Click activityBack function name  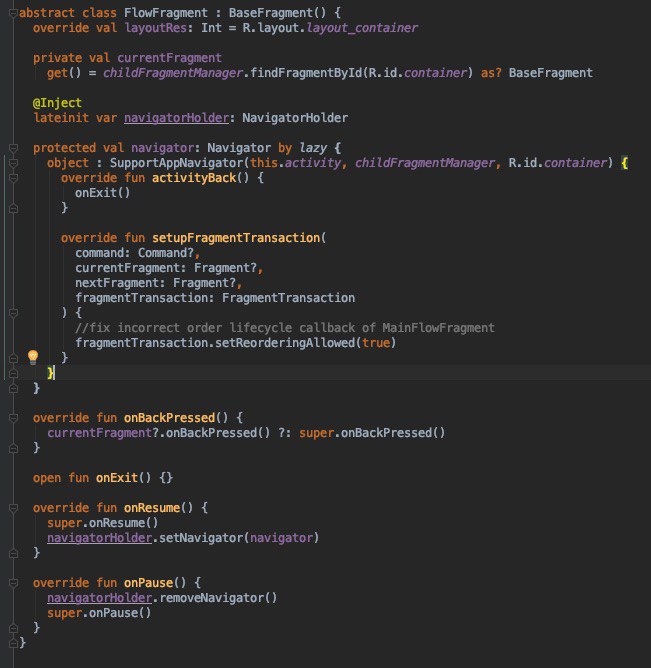point(194,178)
